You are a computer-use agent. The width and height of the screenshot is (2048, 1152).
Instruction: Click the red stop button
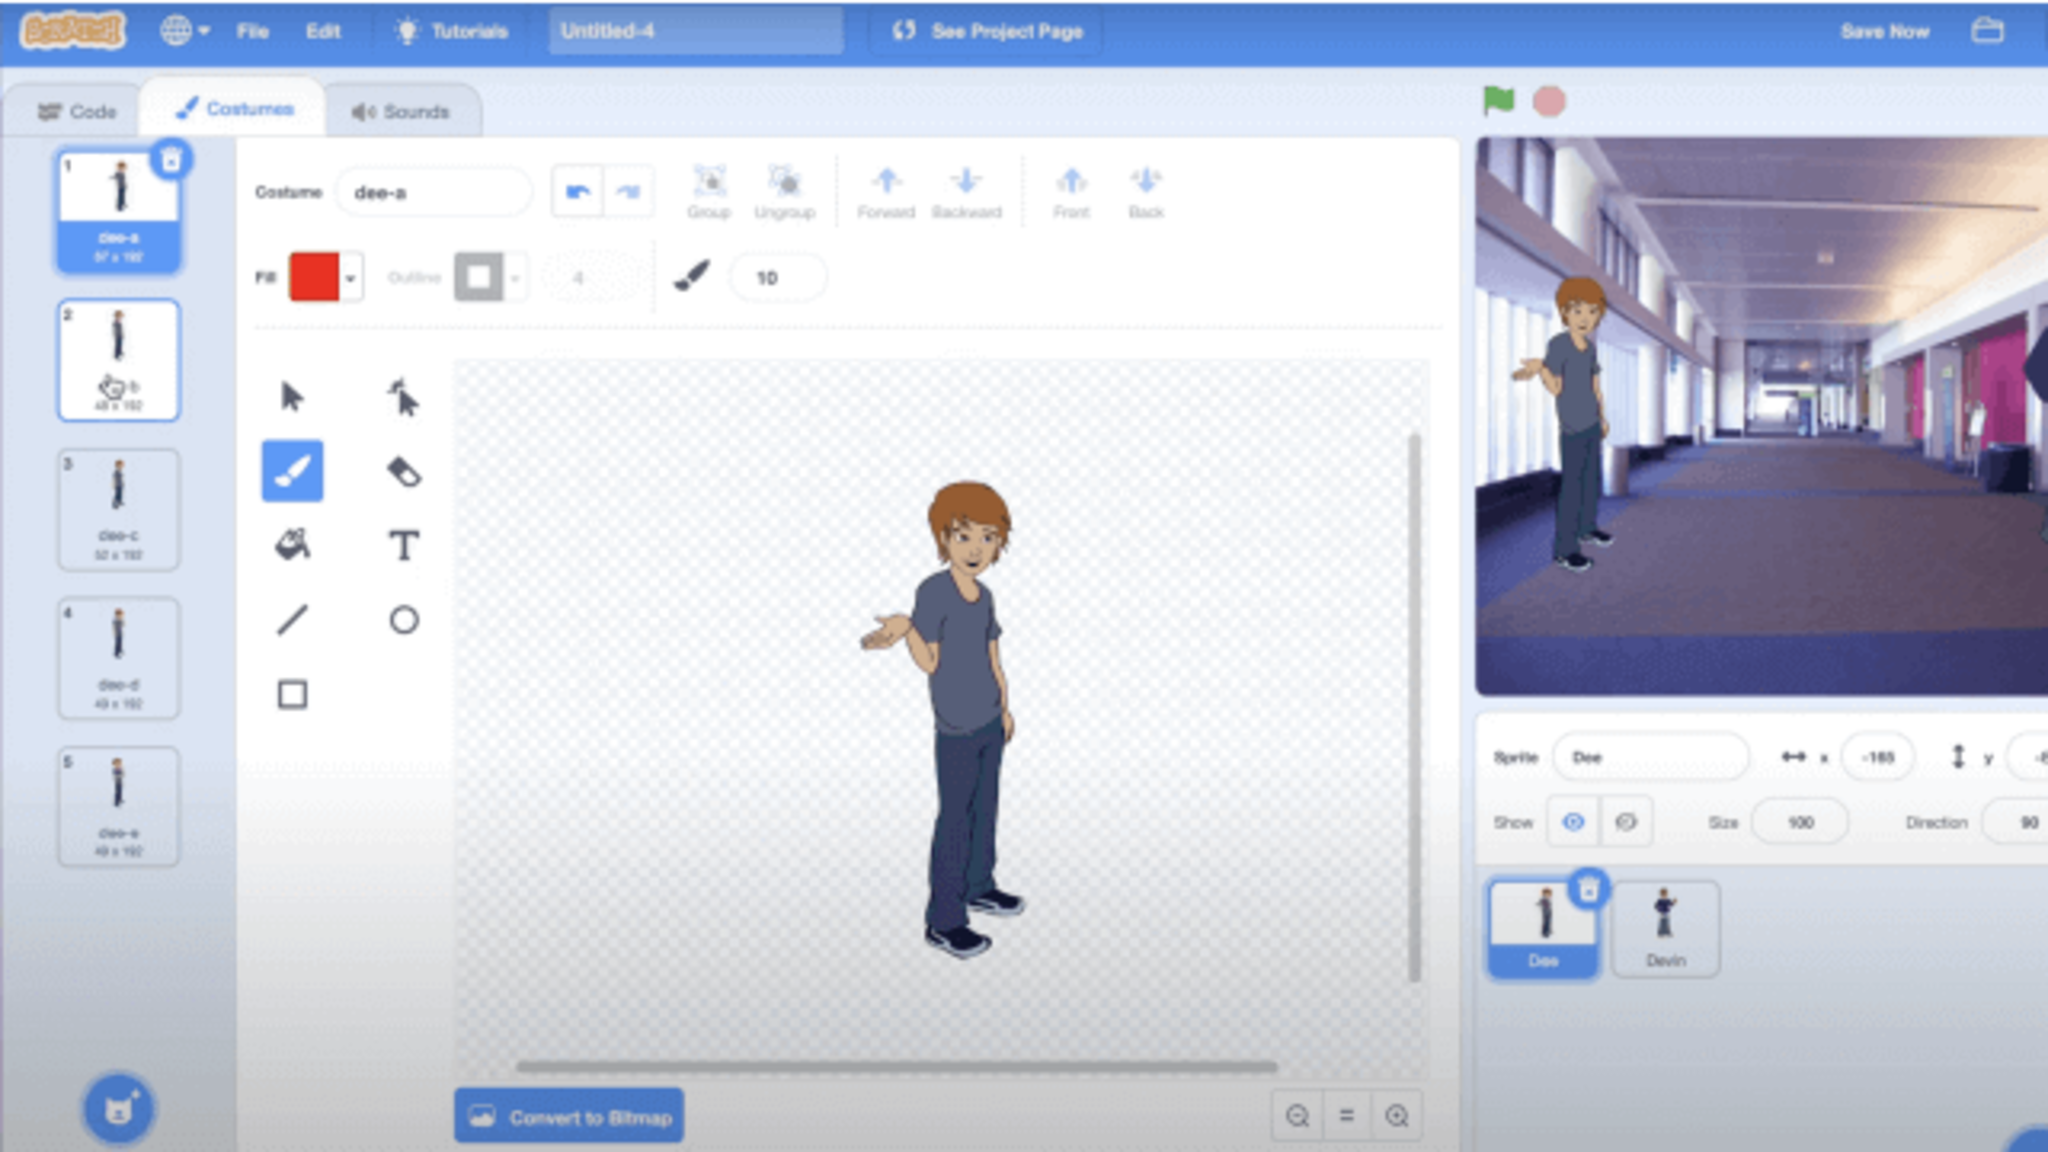[1549, 101]
